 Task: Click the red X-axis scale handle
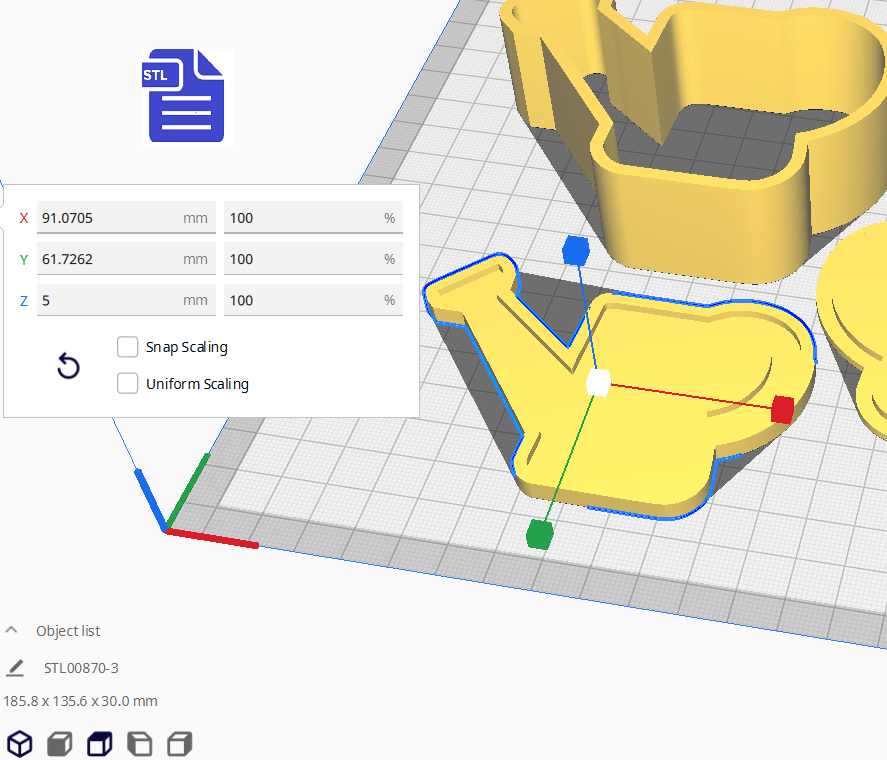(782, 408)
